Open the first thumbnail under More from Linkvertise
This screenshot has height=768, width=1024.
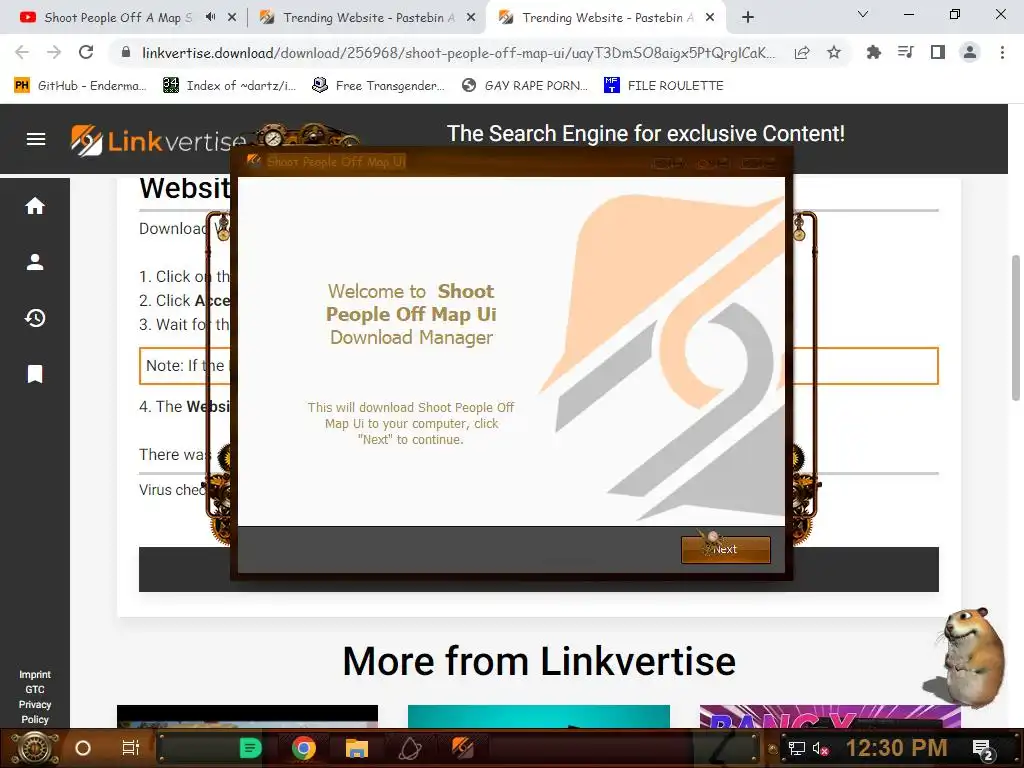pyautogui.click(x=248, y=716)
